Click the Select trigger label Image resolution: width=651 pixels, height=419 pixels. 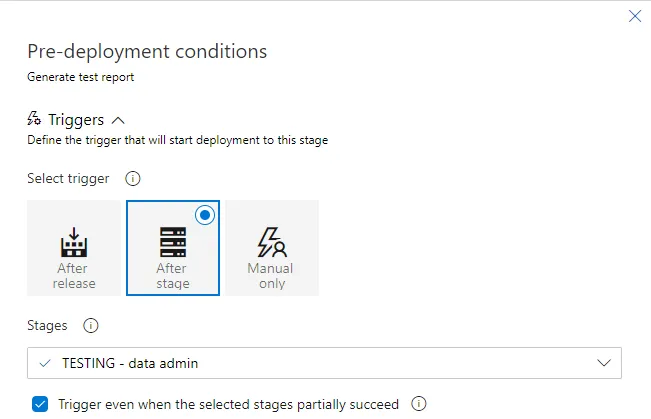(x=68, y=179)
